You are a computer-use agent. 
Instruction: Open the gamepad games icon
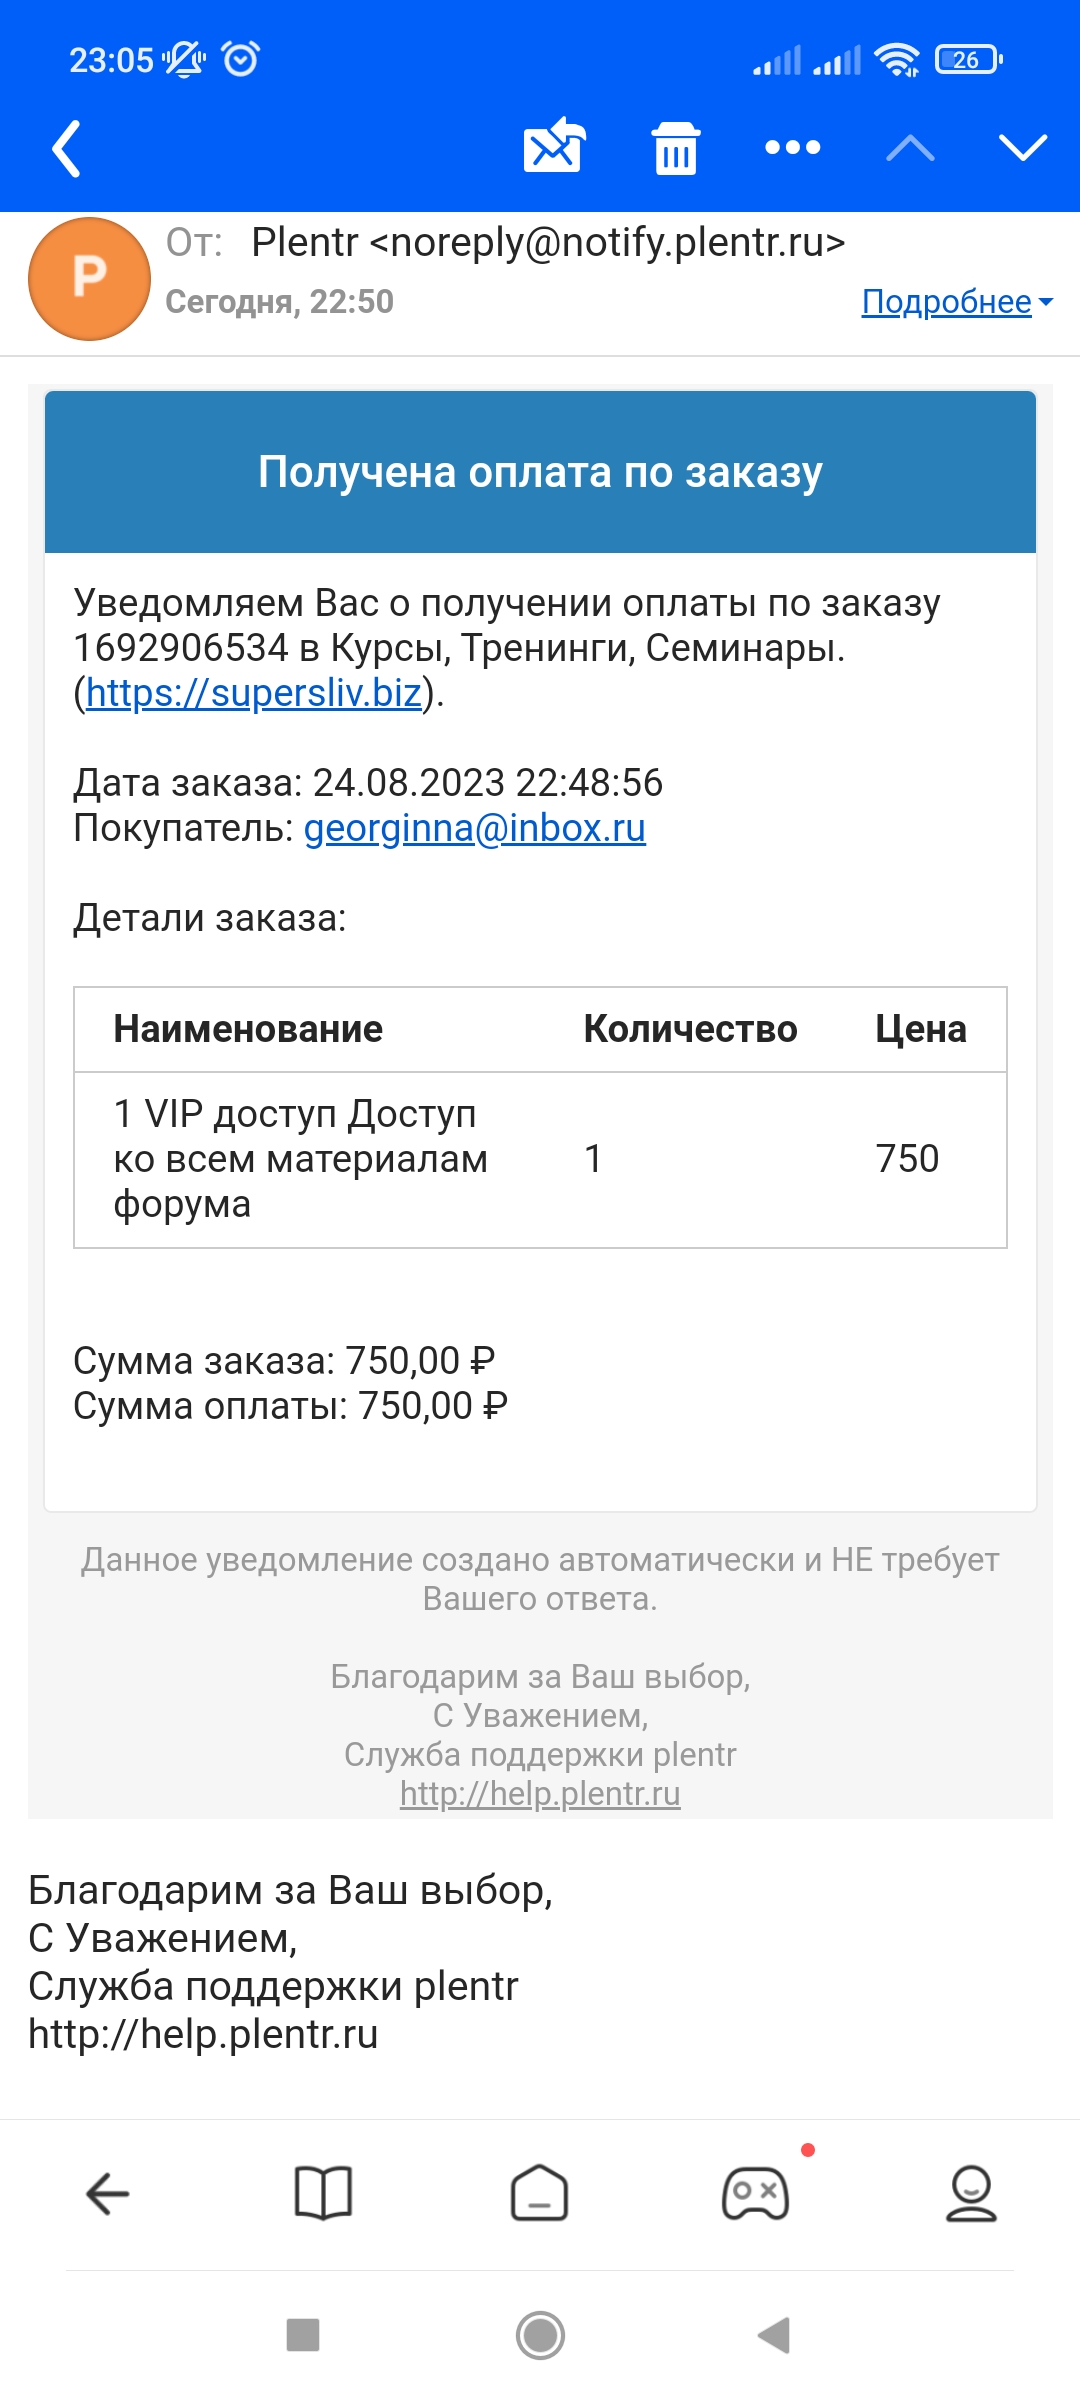pos(756,2194)
